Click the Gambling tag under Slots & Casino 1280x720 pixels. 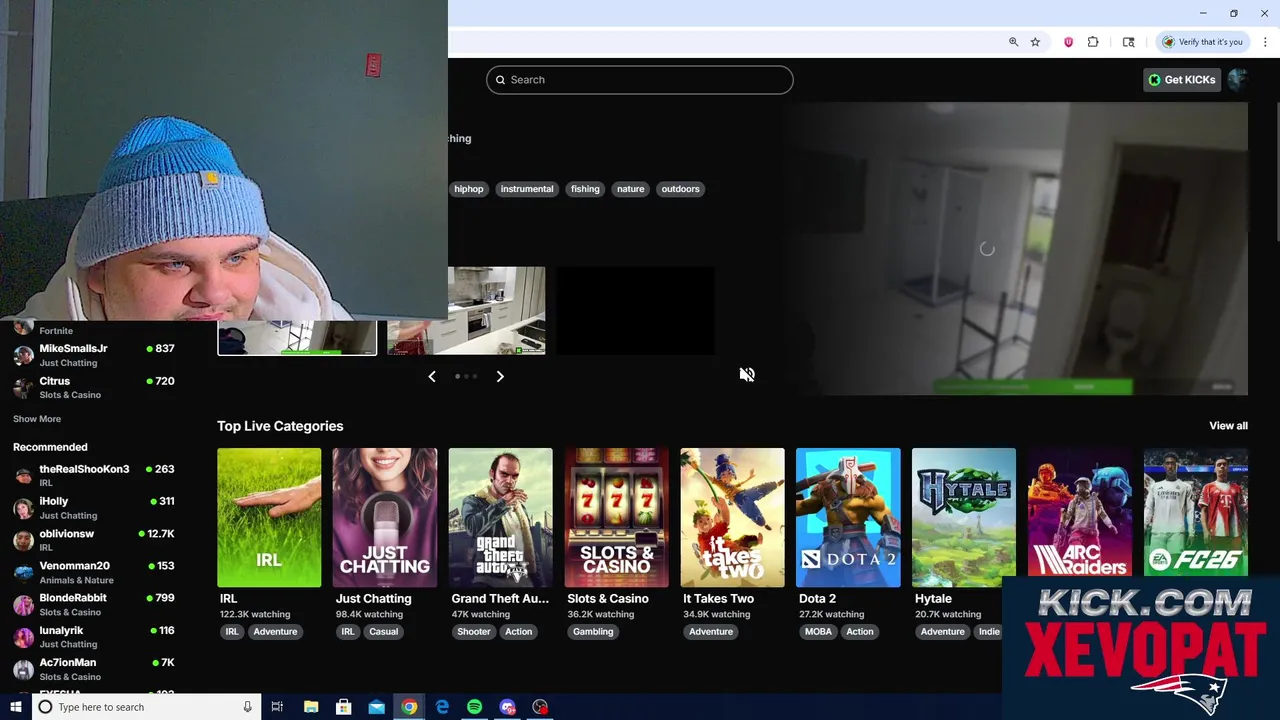pyautogui.click(x=593, y=632)
